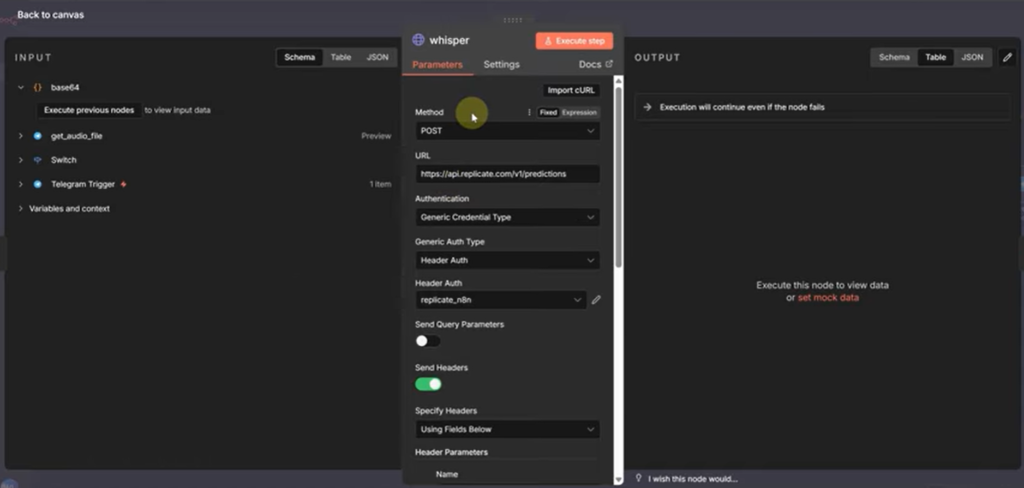Switch to the Settings tab

coord(501,65)
